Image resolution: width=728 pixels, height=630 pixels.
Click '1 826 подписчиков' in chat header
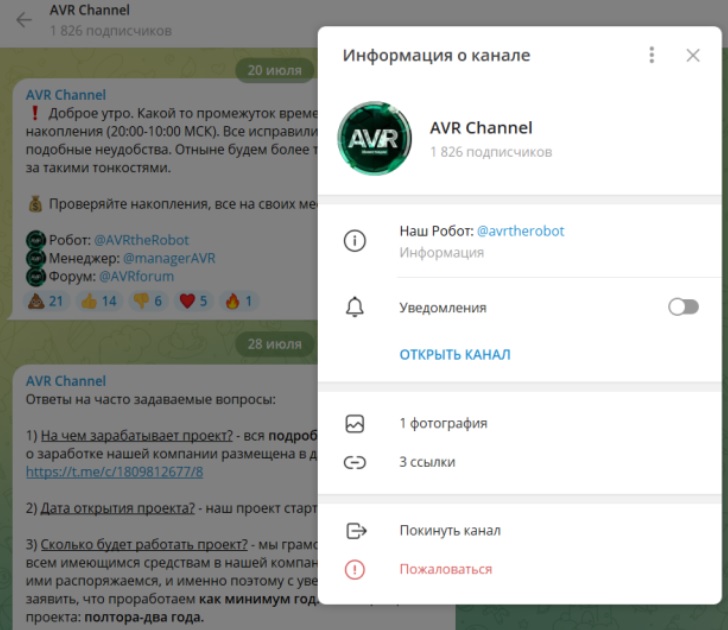point(110,31)
